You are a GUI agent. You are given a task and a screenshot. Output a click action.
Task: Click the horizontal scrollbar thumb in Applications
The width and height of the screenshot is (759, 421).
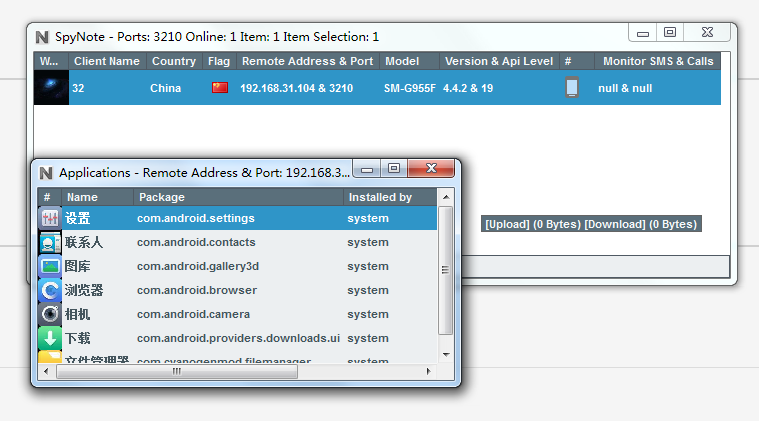[x=177, y=372]
